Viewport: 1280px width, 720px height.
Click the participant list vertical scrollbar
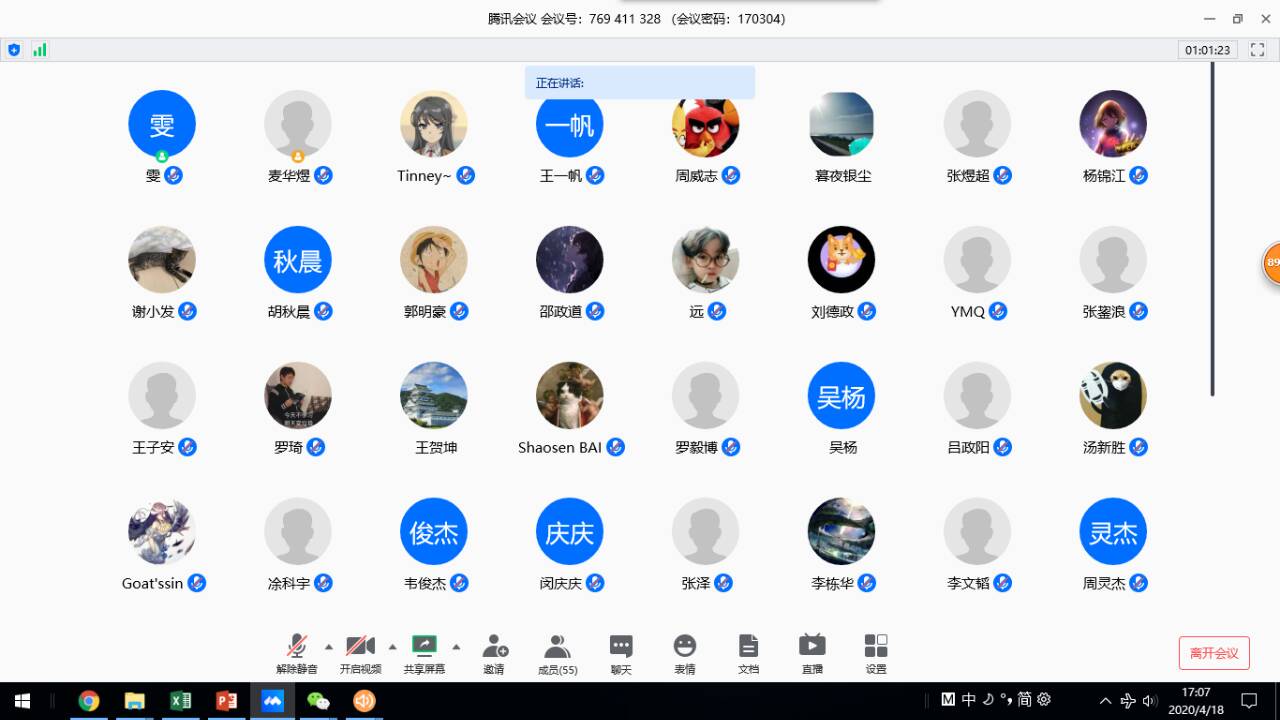click(1212, 230)
